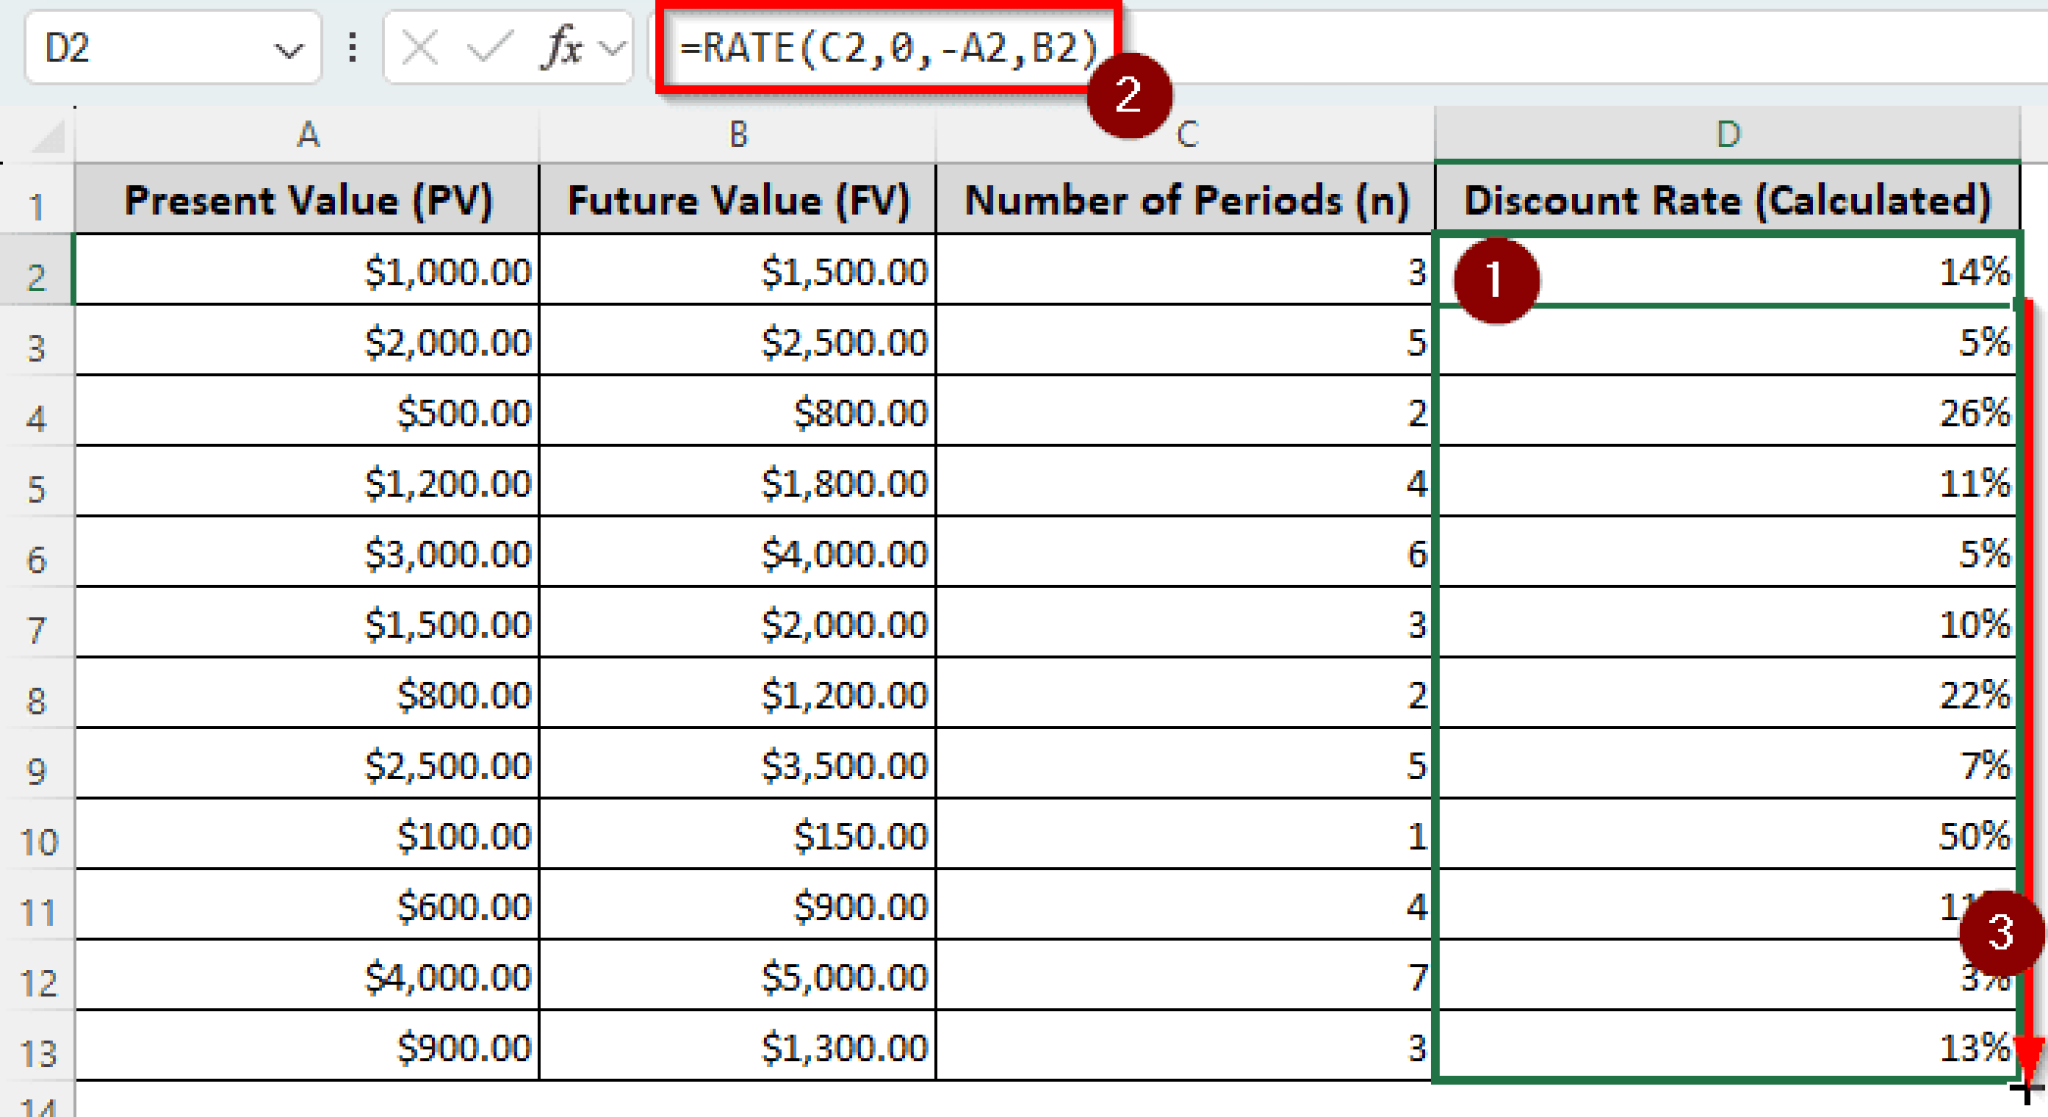
Task: Select column D header
Action: (1728, 133)
